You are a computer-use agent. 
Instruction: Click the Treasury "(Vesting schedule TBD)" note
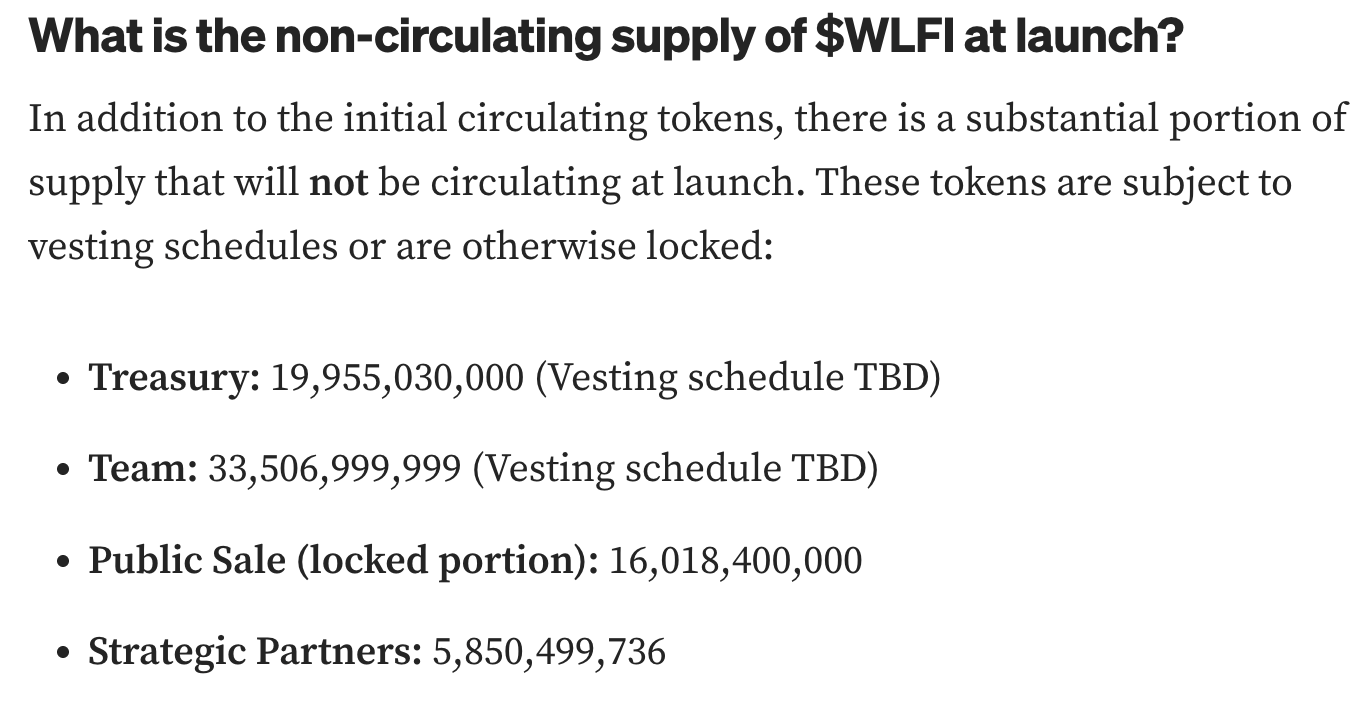click(x=738, y=379)
